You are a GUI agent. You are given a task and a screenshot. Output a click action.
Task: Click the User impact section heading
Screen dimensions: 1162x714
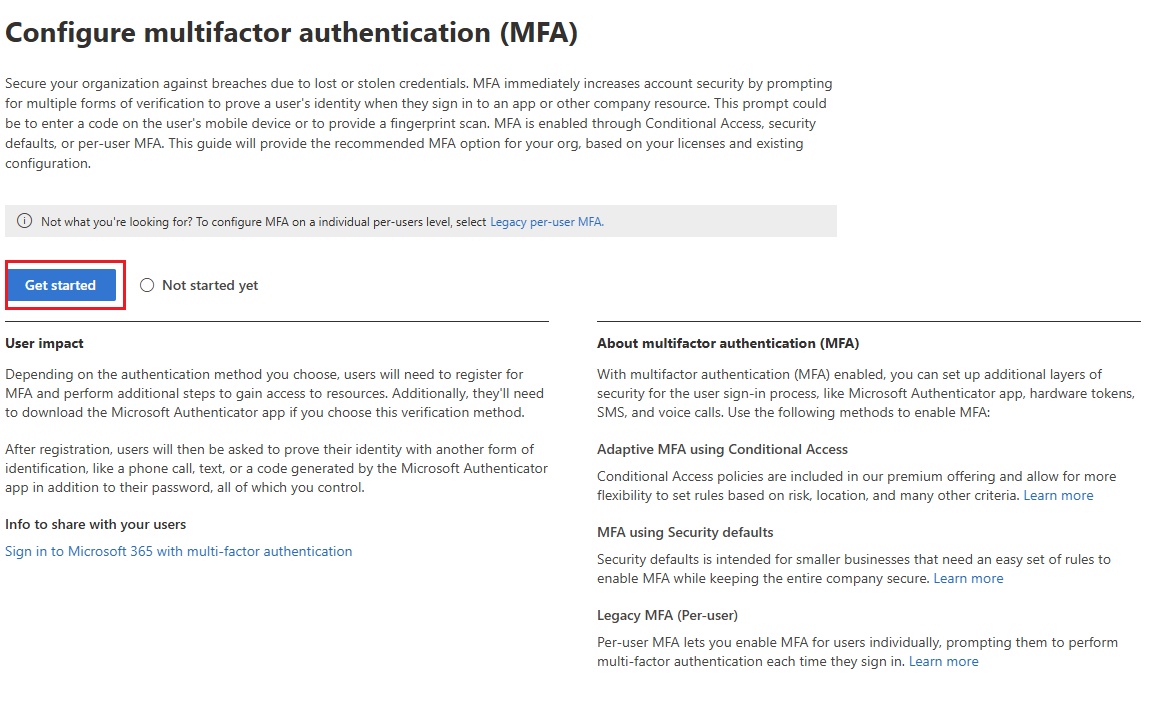tap(44, 343)
